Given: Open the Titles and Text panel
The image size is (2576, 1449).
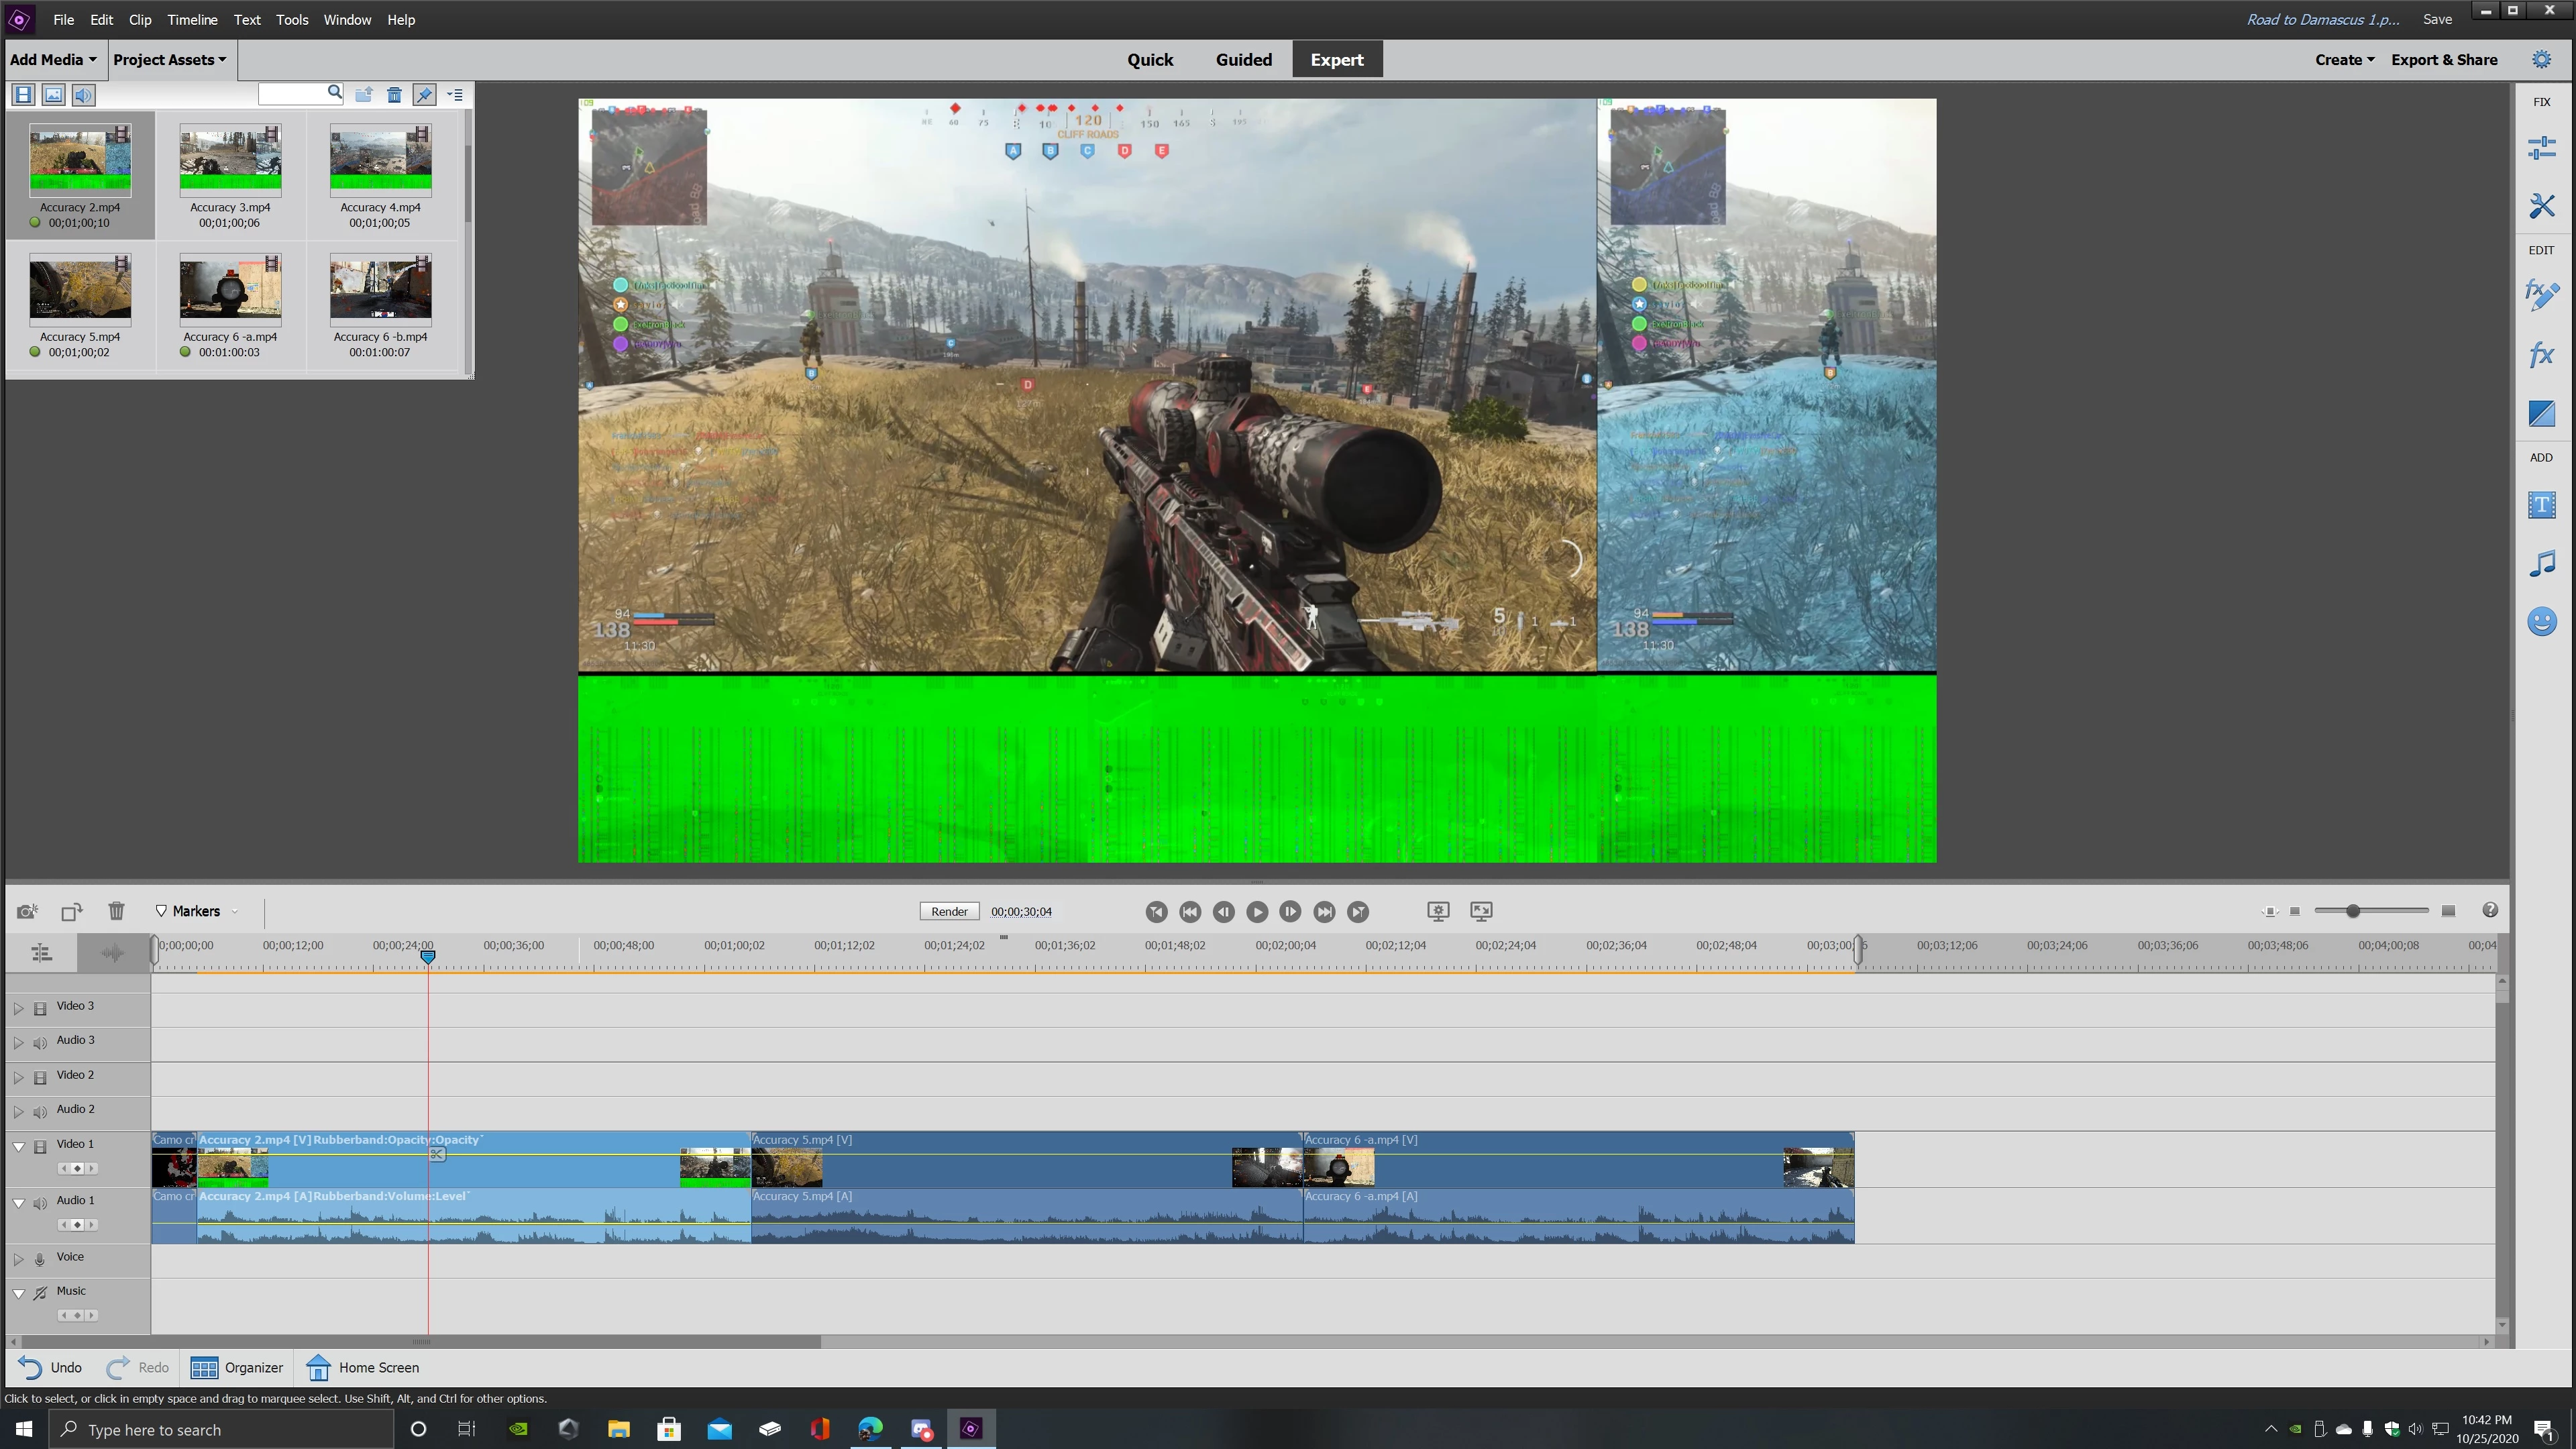Looking at the screenshot, I should (x=2541, y=505).
